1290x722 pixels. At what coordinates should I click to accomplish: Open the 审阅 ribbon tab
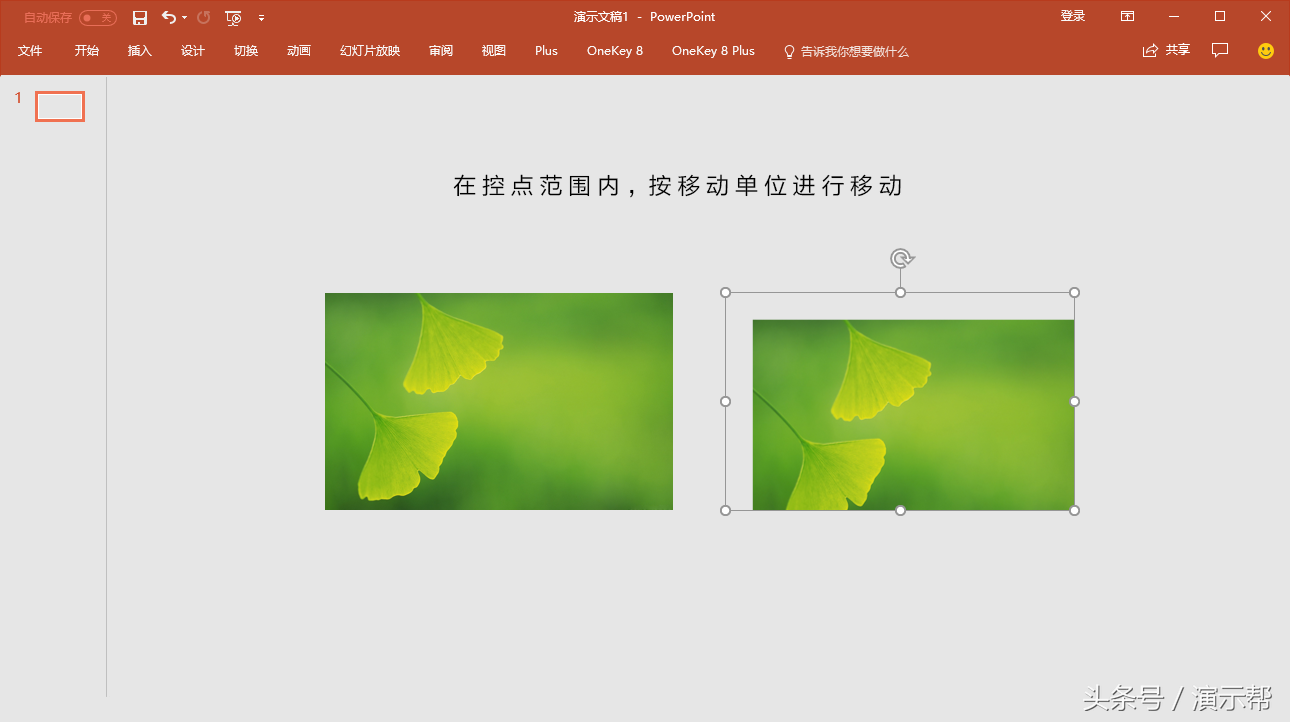(441, 51)
